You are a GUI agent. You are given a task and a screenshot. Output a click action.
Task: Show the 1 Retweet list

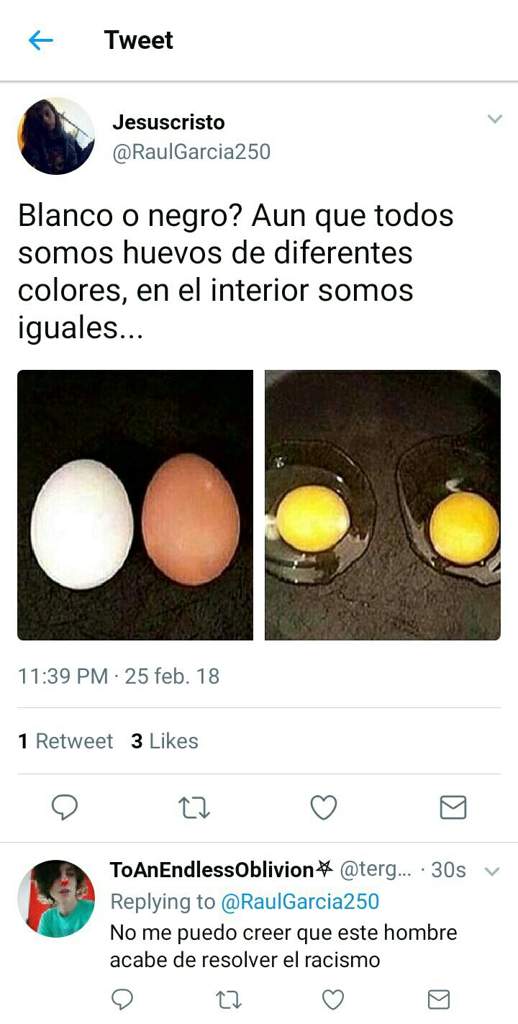[66, 741]
